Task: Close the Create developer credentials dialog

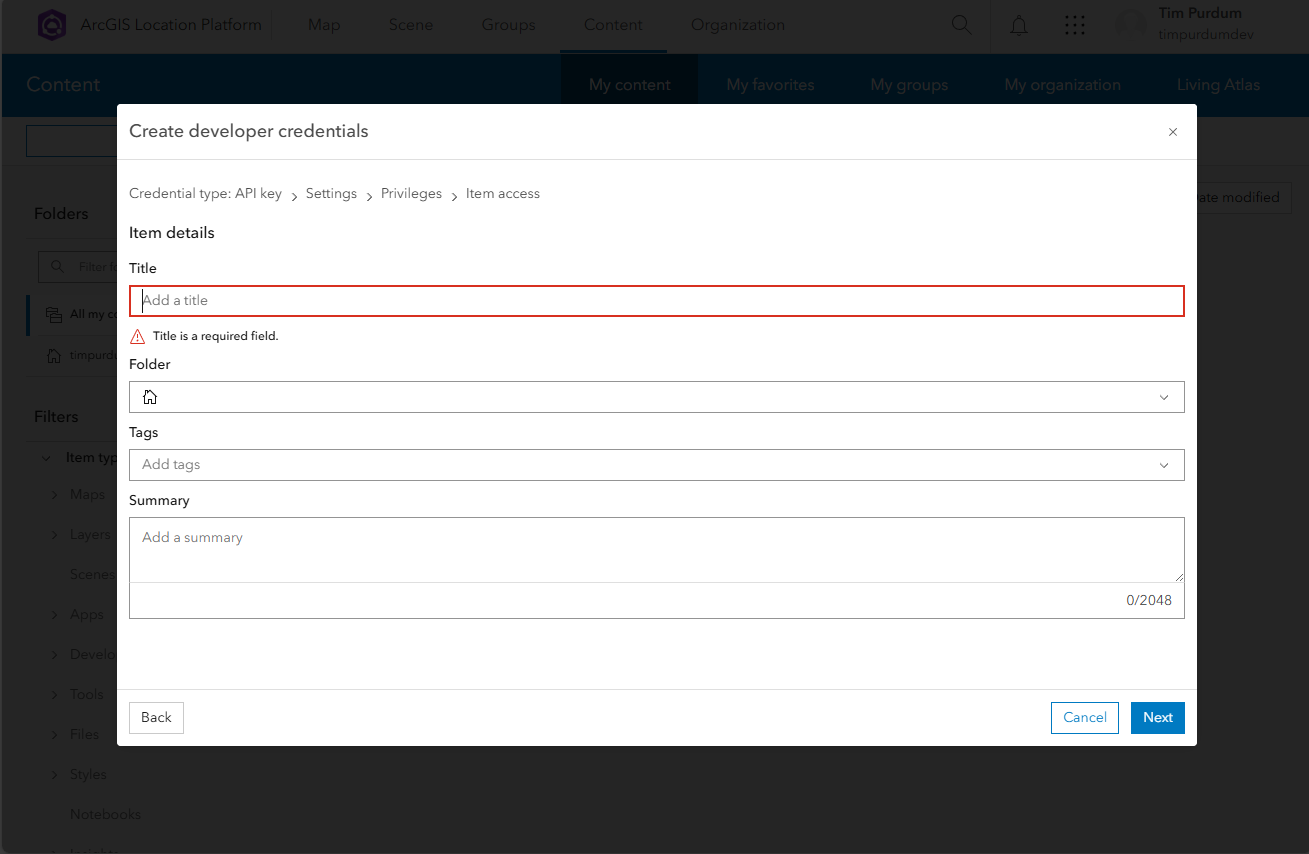Action: click(1173, 132)
